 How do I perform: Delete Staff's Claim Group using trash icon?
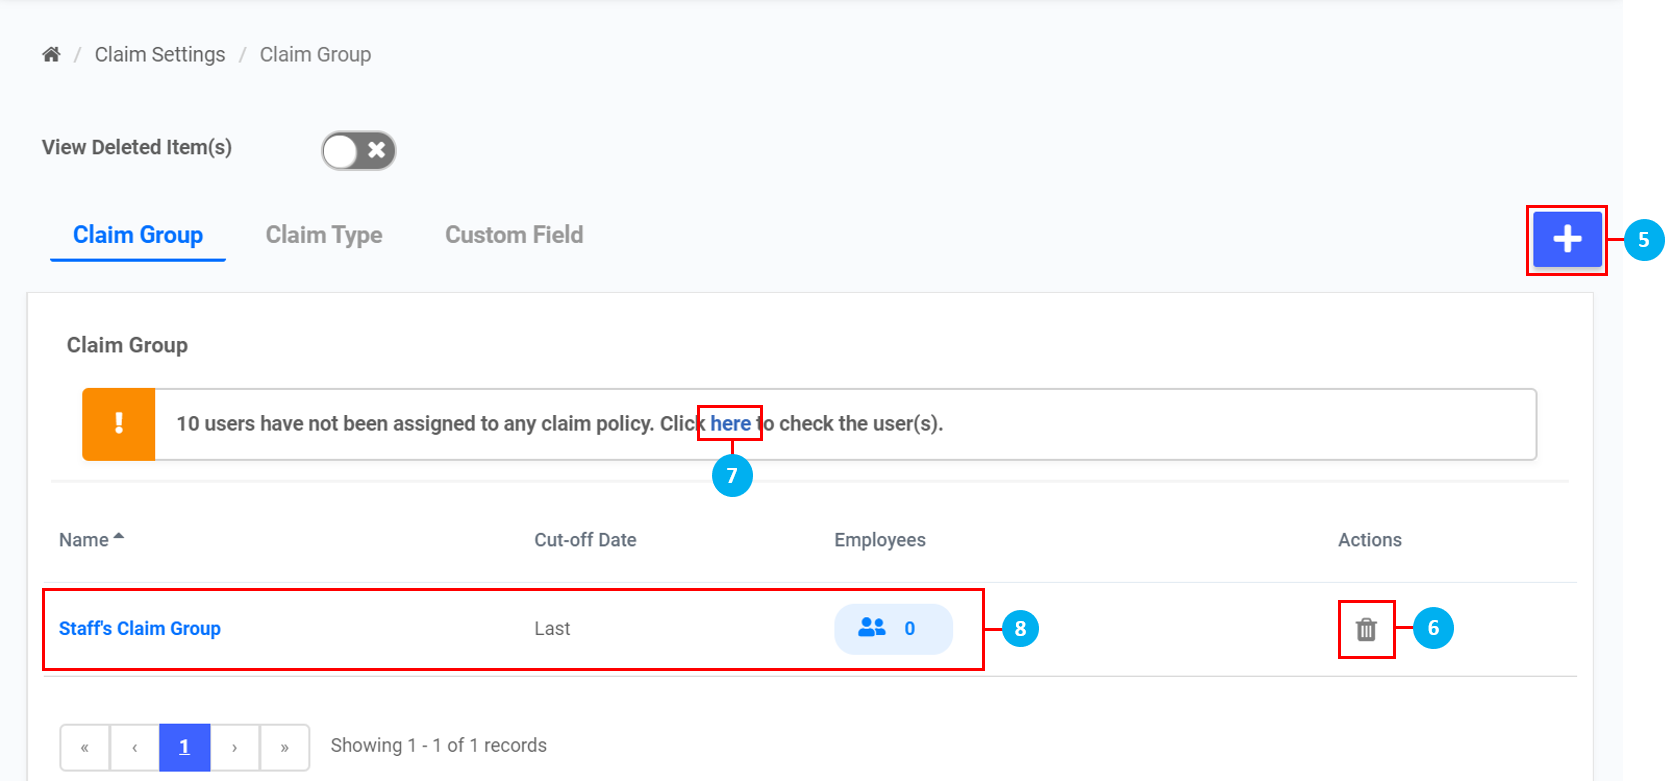(x=1366, y=629)
